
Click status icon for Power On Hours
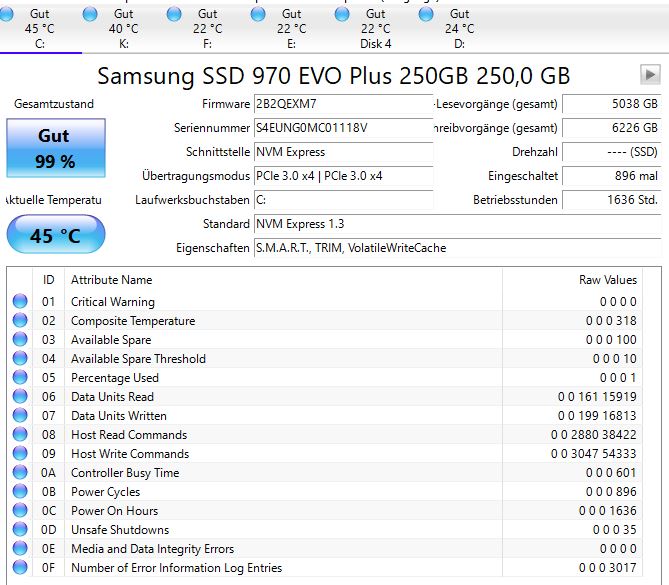coord(20,510)
